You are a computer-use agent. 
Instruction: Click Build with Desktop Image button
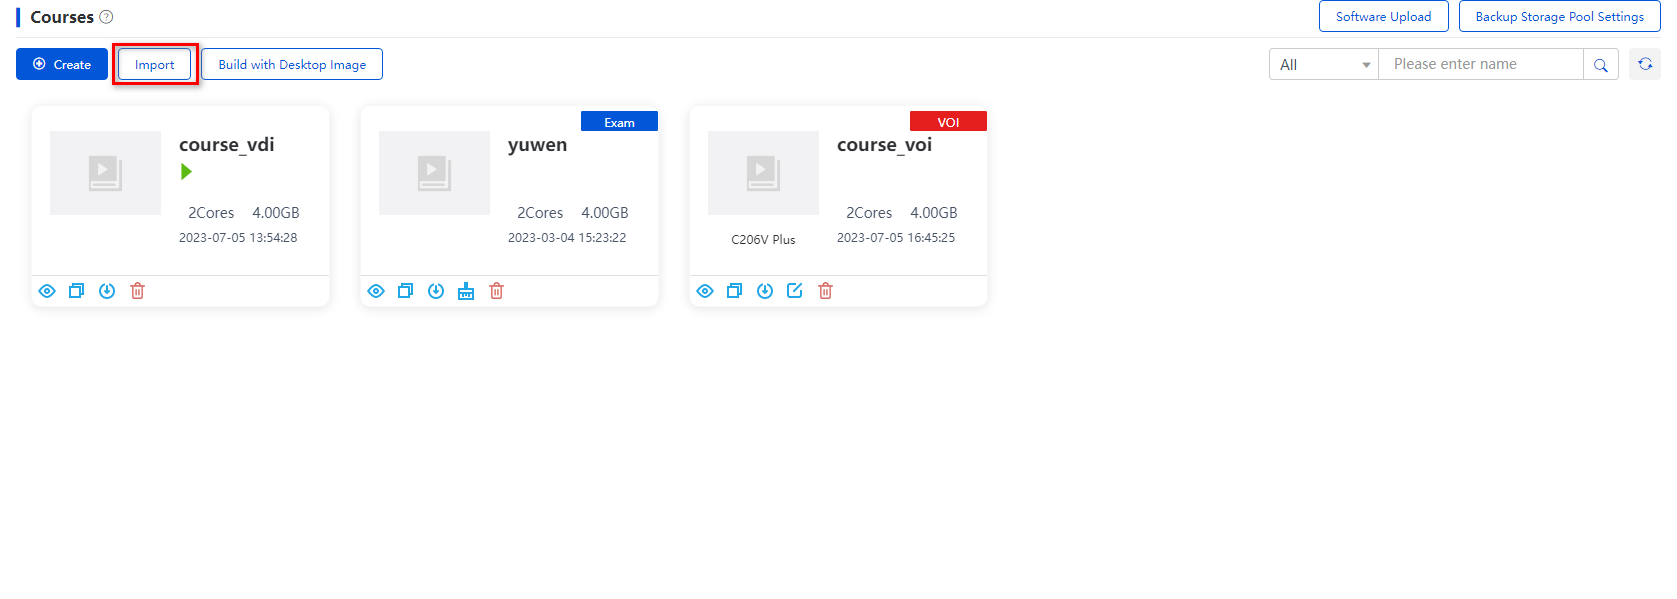coord(292,64)
